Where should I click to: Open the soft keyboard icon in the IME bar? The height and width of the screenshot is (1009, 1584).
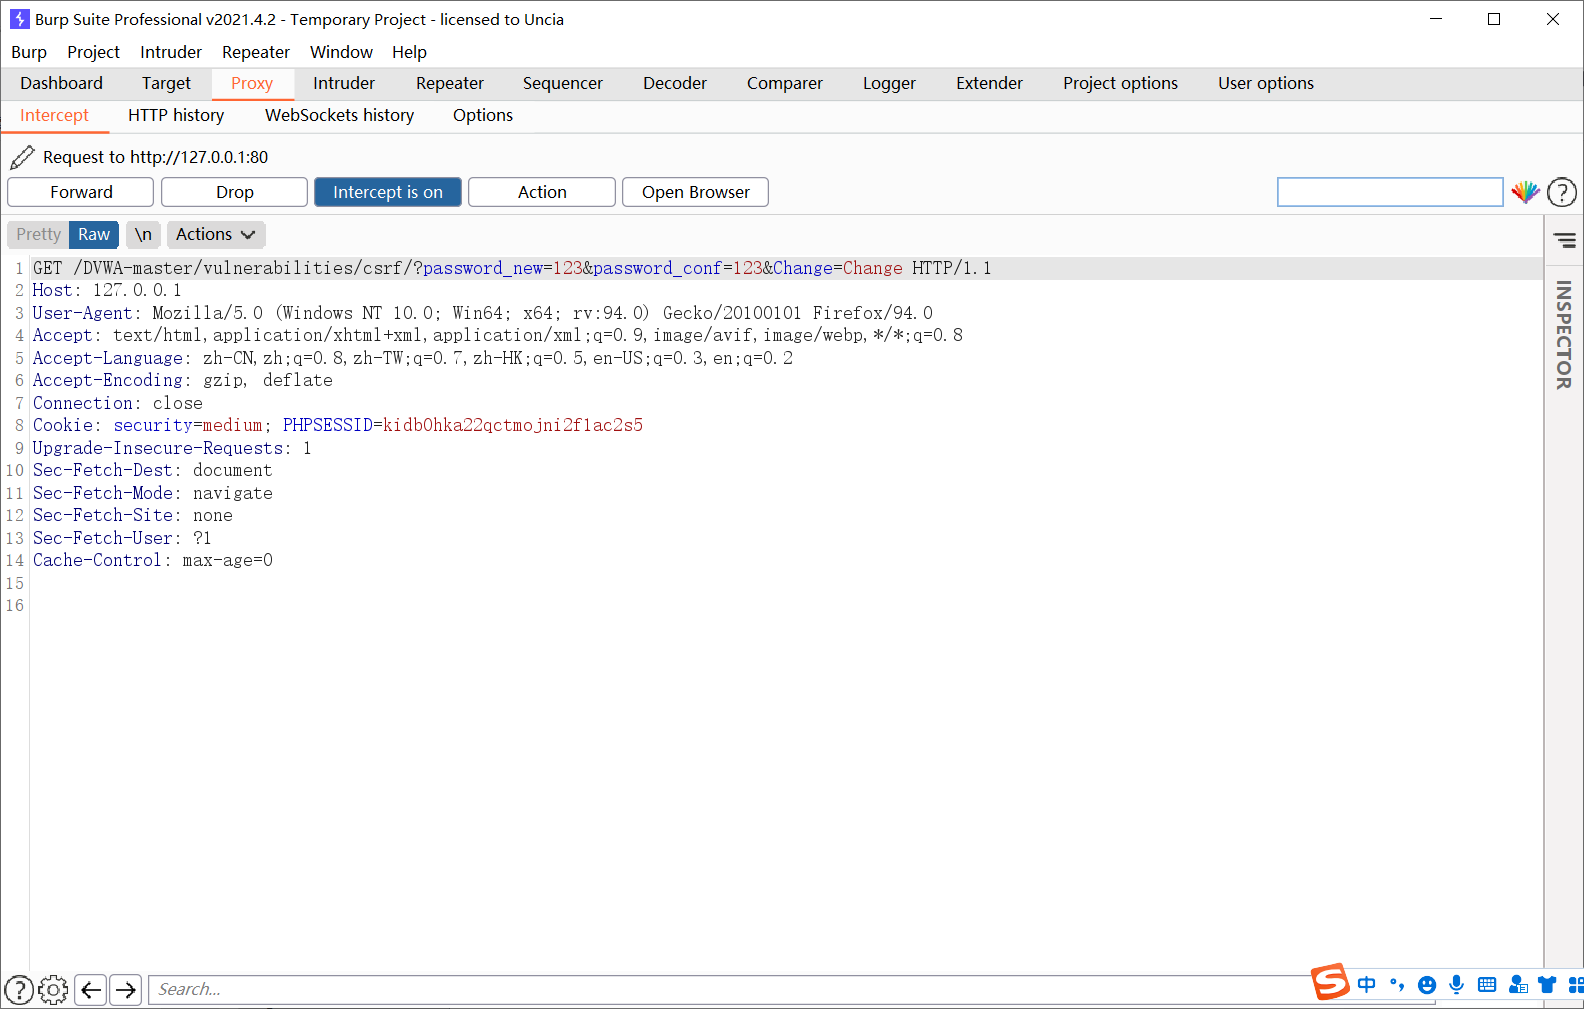pyautogui.click(x=1487, y=985)
